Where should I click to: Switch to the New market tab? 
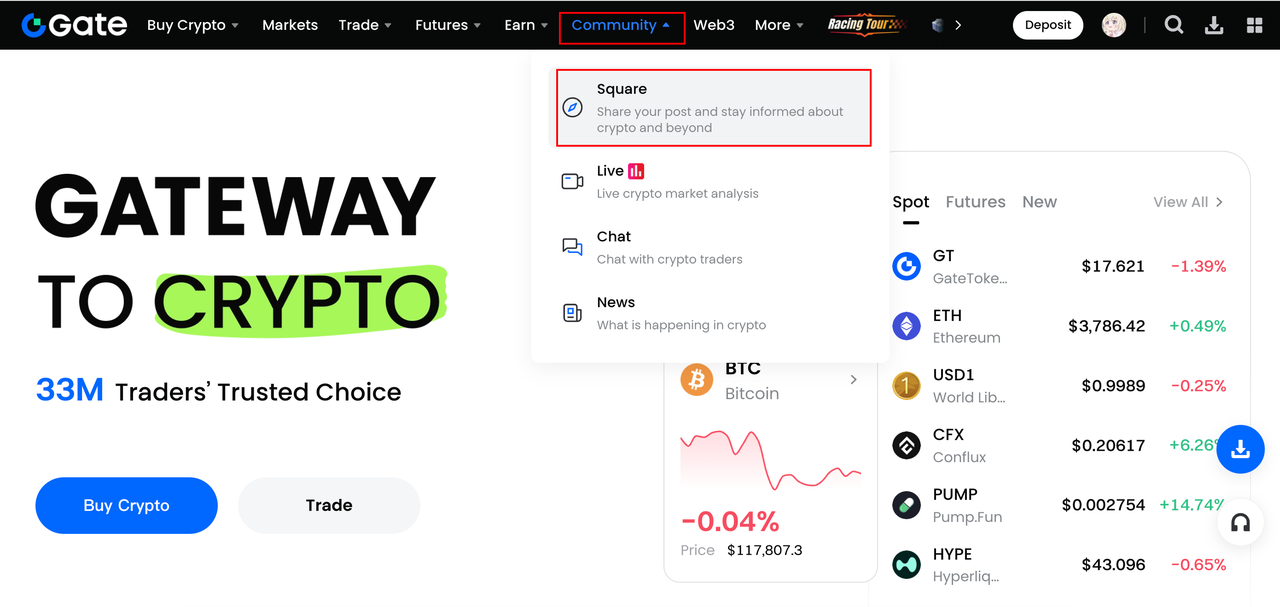tap(1039, 202)
